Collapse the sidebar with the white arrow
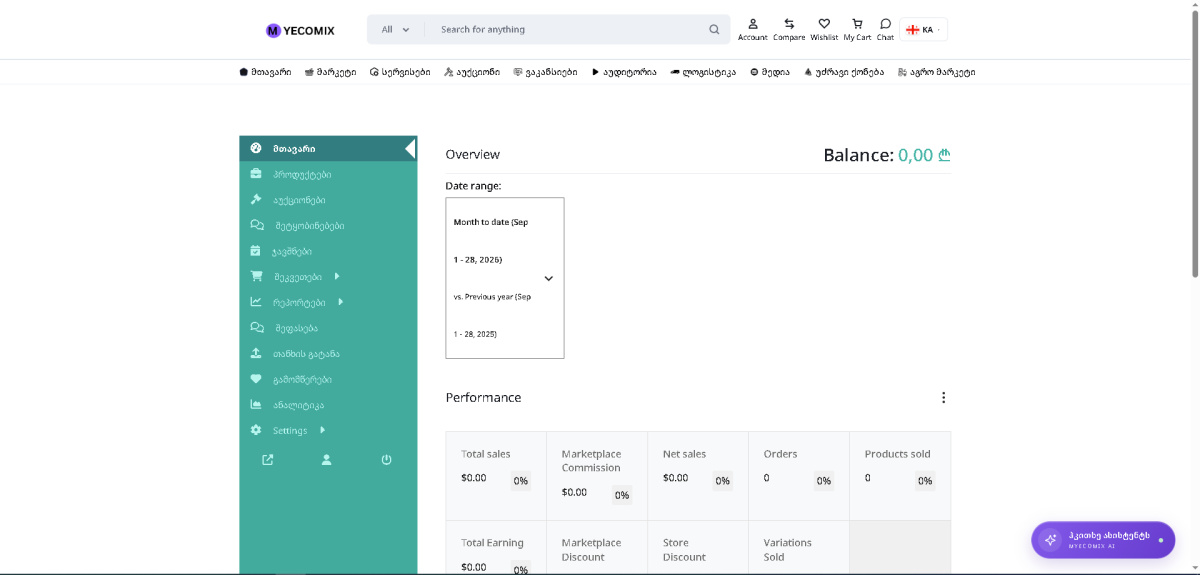The width and height of the screenshot is (1200, 575). (410, 149)
